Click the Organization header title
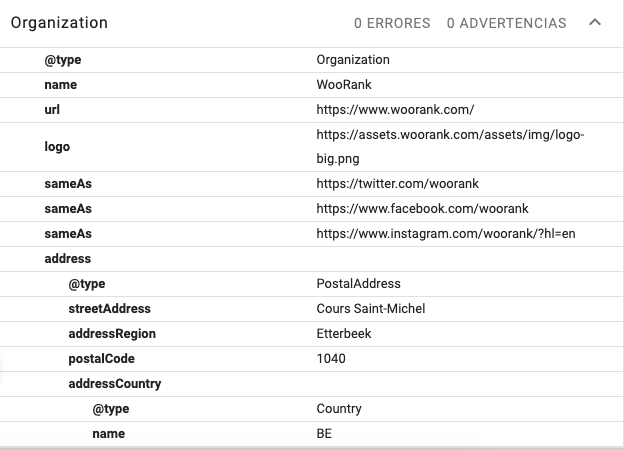The height and width of the screenshot is (450, 624). pos(59,23)
